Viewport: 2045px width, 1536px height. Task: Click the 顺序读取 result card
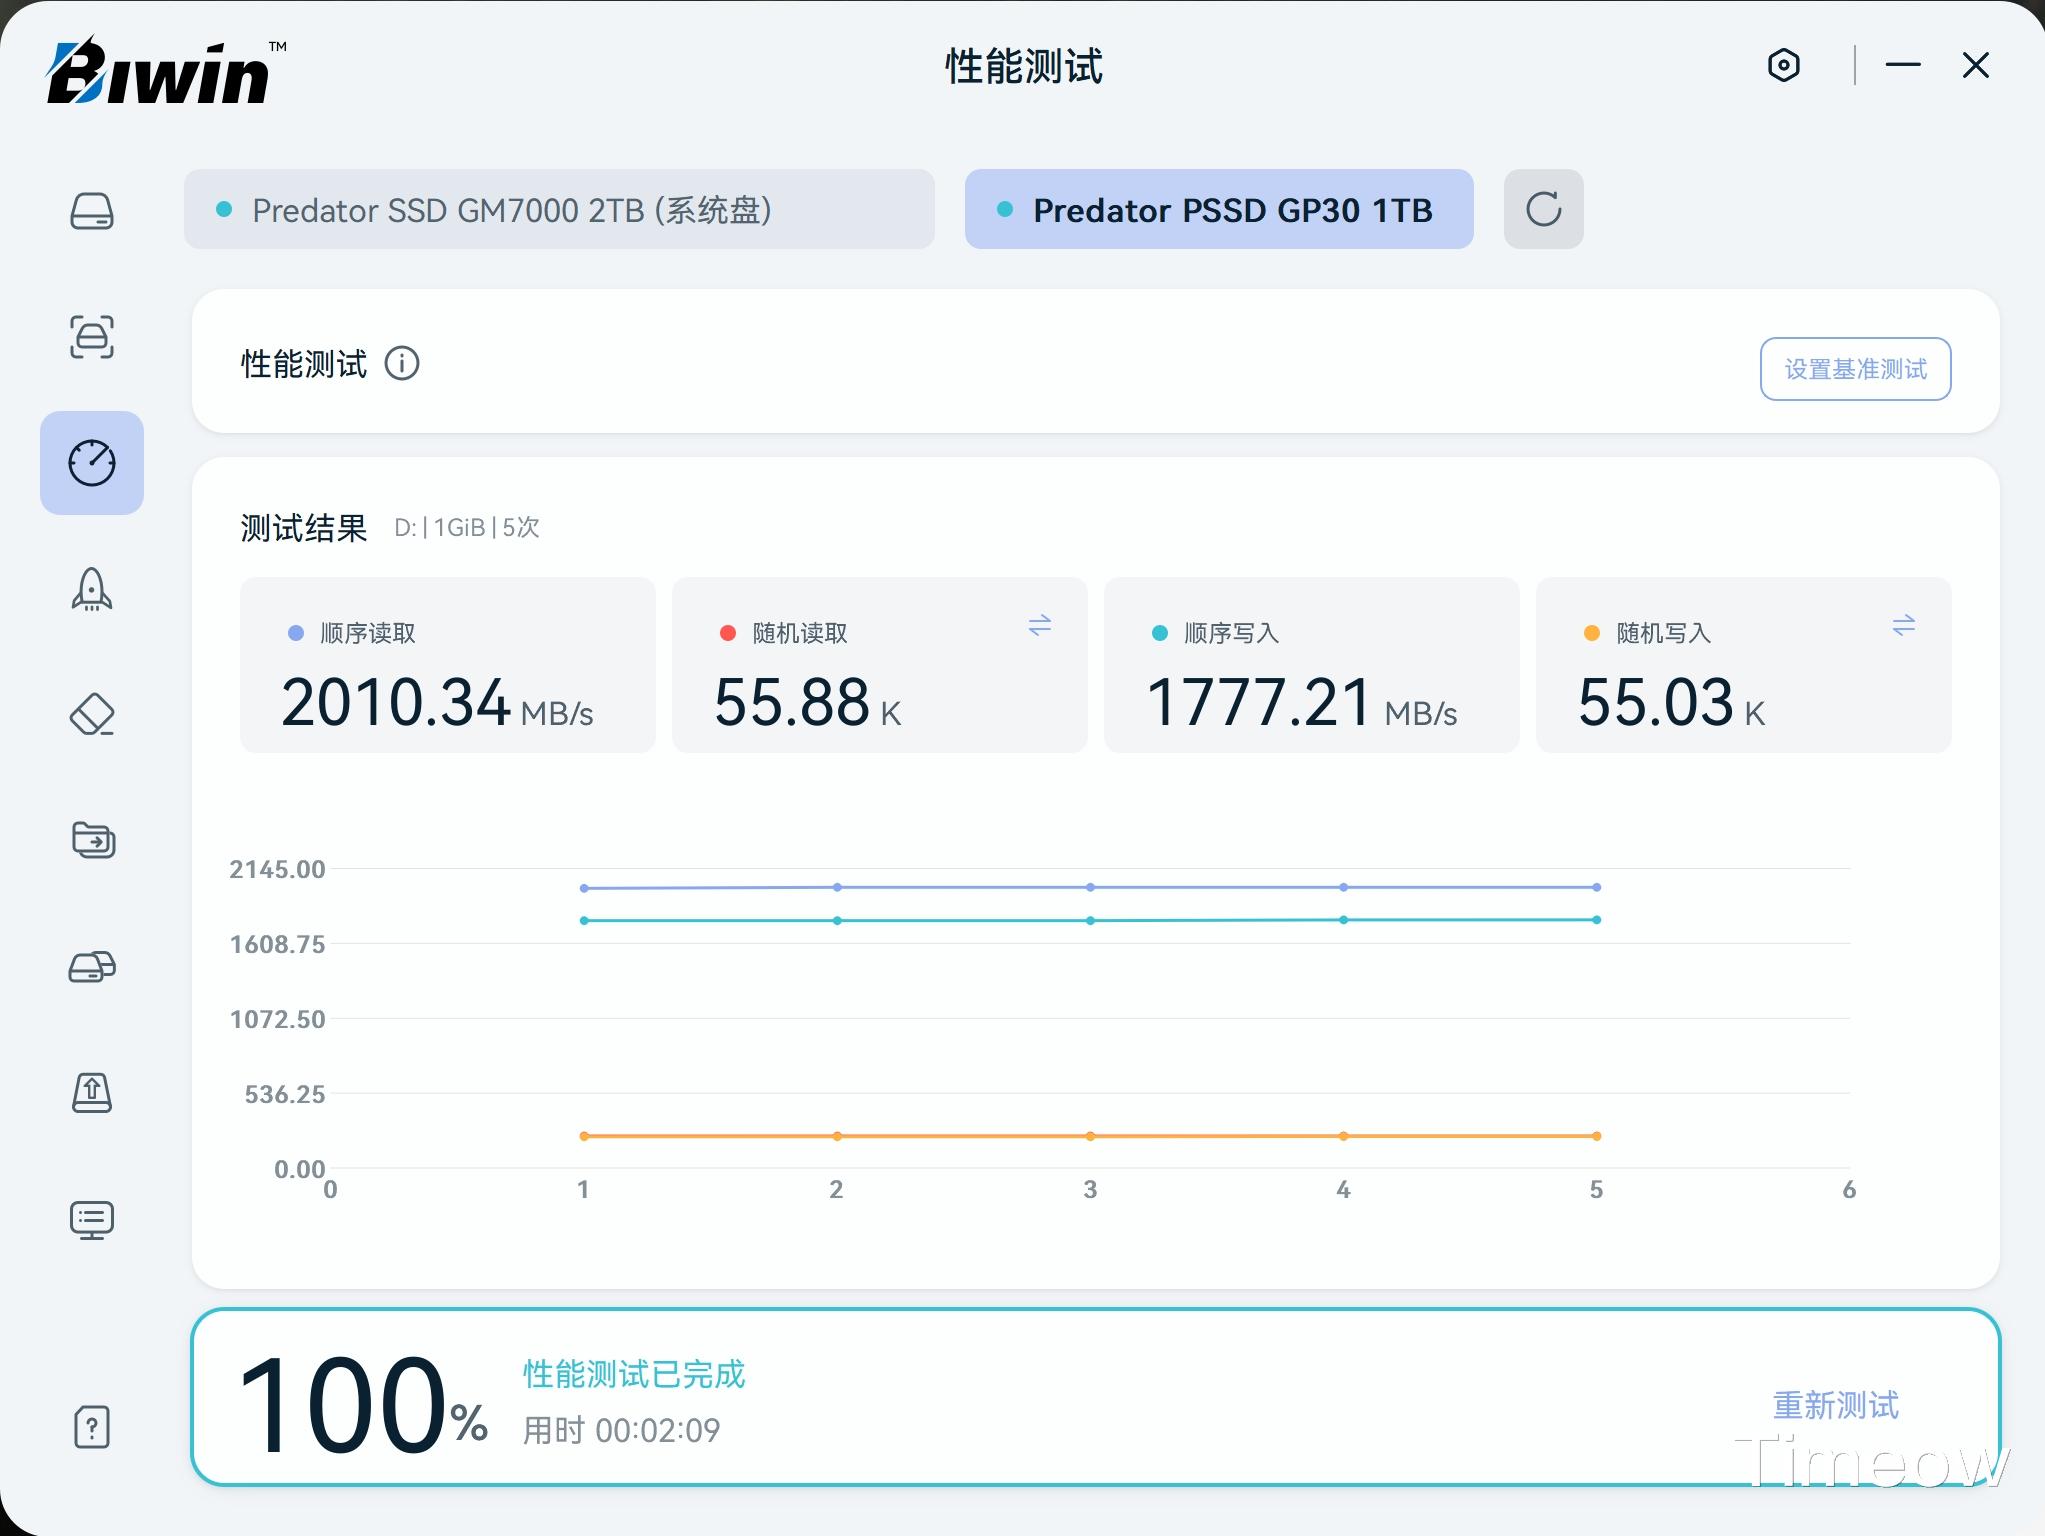pyautogui.click(x=447, y=665)
